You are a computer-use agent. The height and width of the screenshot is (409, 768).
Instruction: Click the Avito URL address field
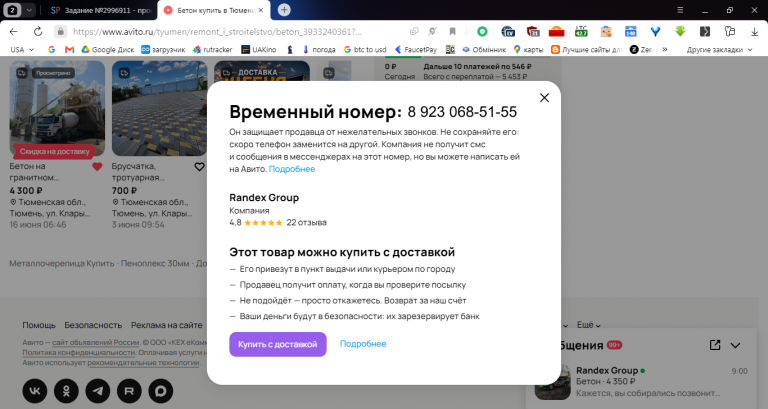point(217,32)
